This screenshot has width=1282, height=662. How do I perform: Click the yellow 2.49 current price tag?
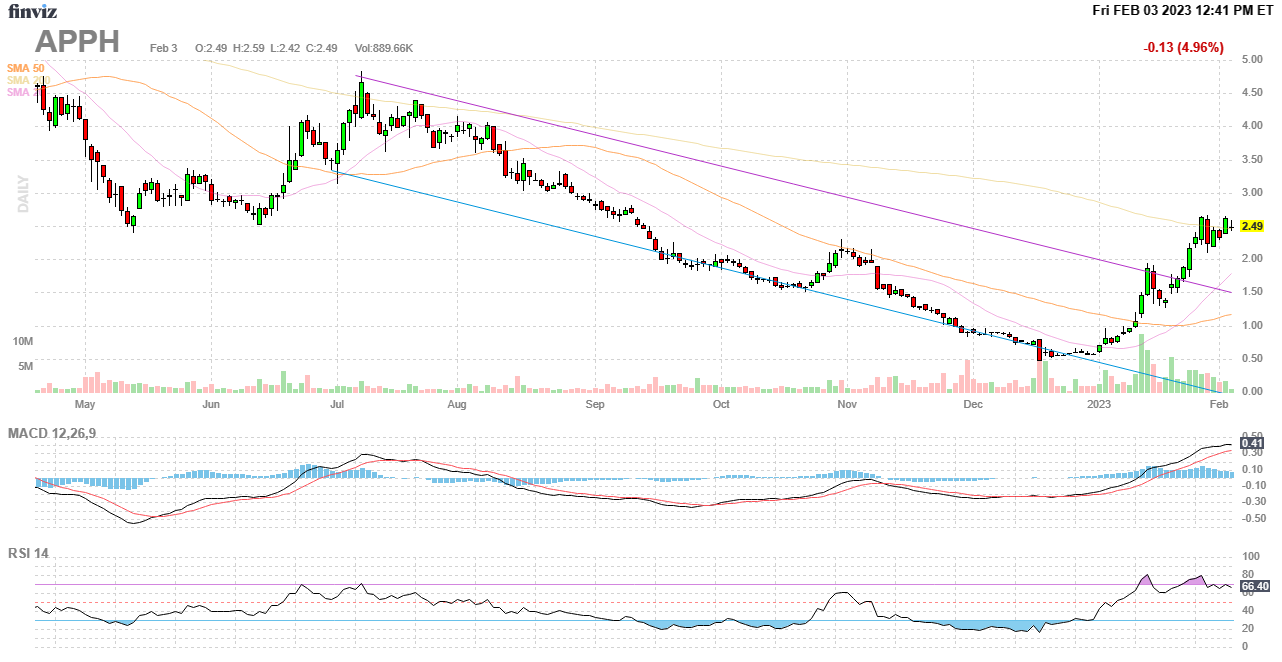click(x=1251, y=226)
